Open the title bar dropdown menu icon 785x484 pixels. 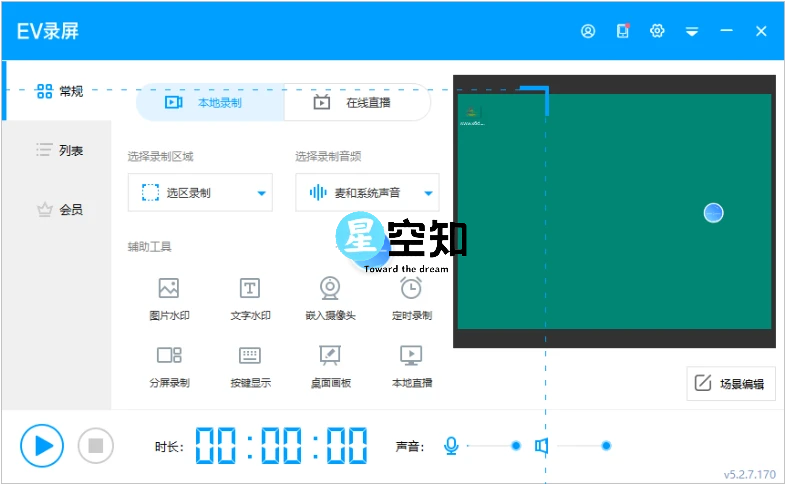click(692, 32)
